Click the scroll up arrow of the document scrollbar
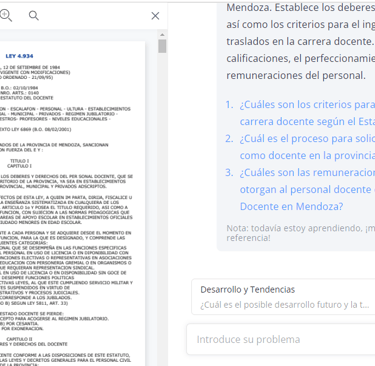Screen dimensions: 375x366 click(x=162, y=35)
